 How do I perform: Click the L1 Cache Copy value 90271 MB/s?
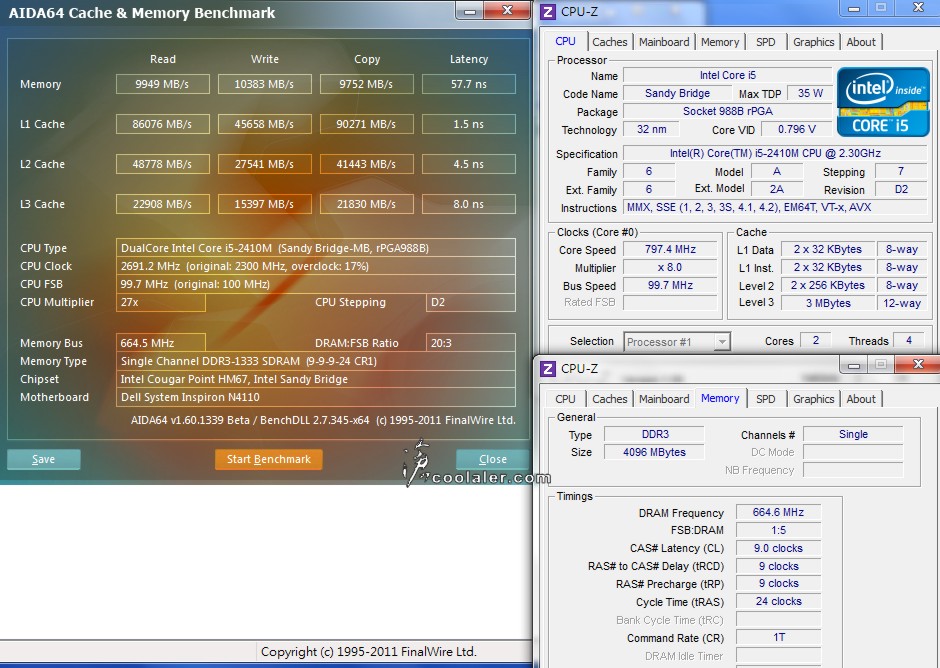pos(366,124)
